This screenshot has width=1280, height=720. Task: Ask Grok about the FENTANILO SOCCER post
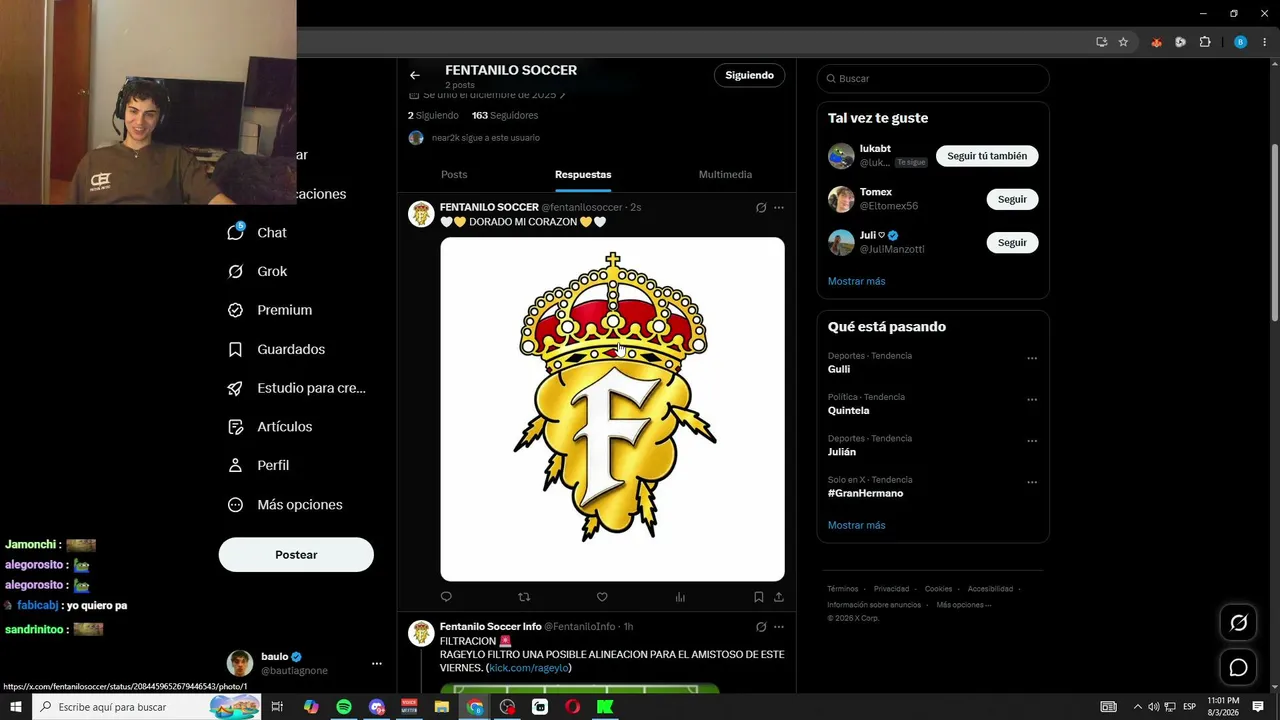tap(761, 208)
